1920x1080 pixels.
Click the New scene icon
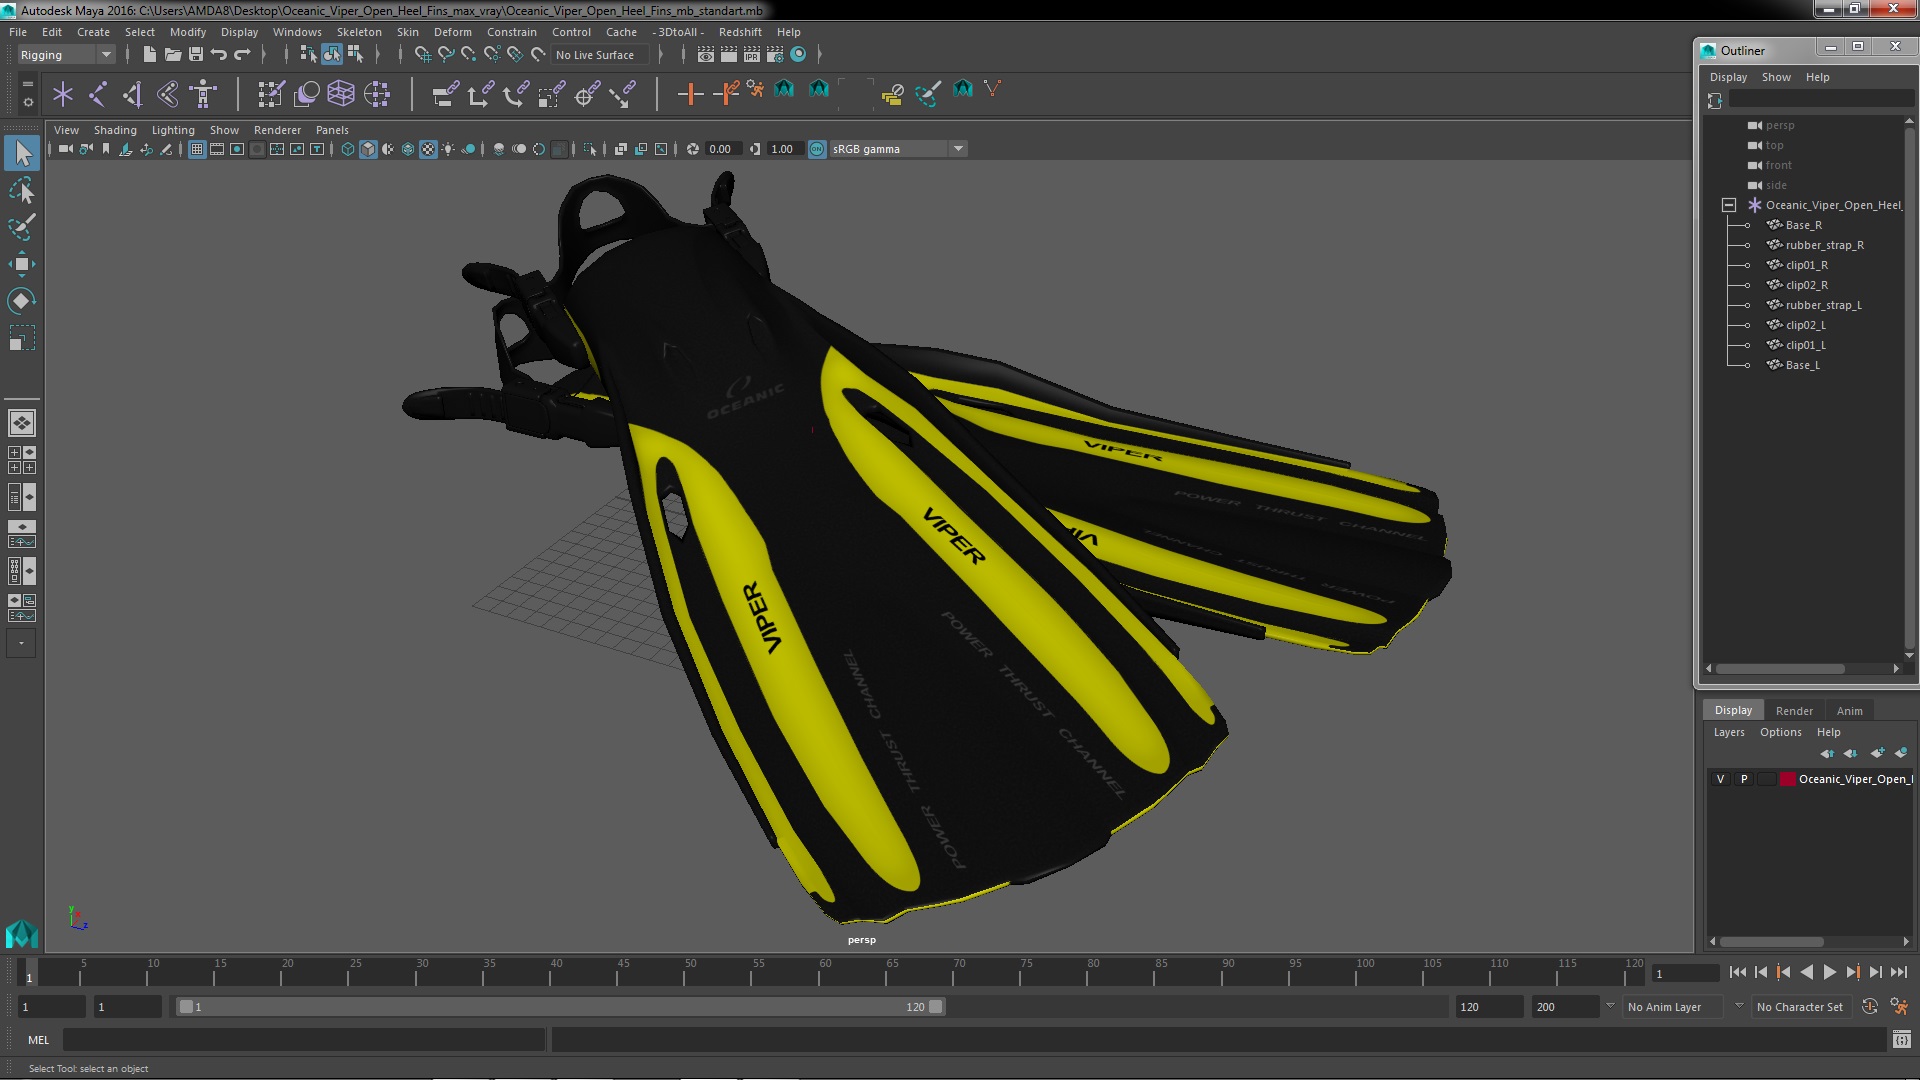coord(149,55)
